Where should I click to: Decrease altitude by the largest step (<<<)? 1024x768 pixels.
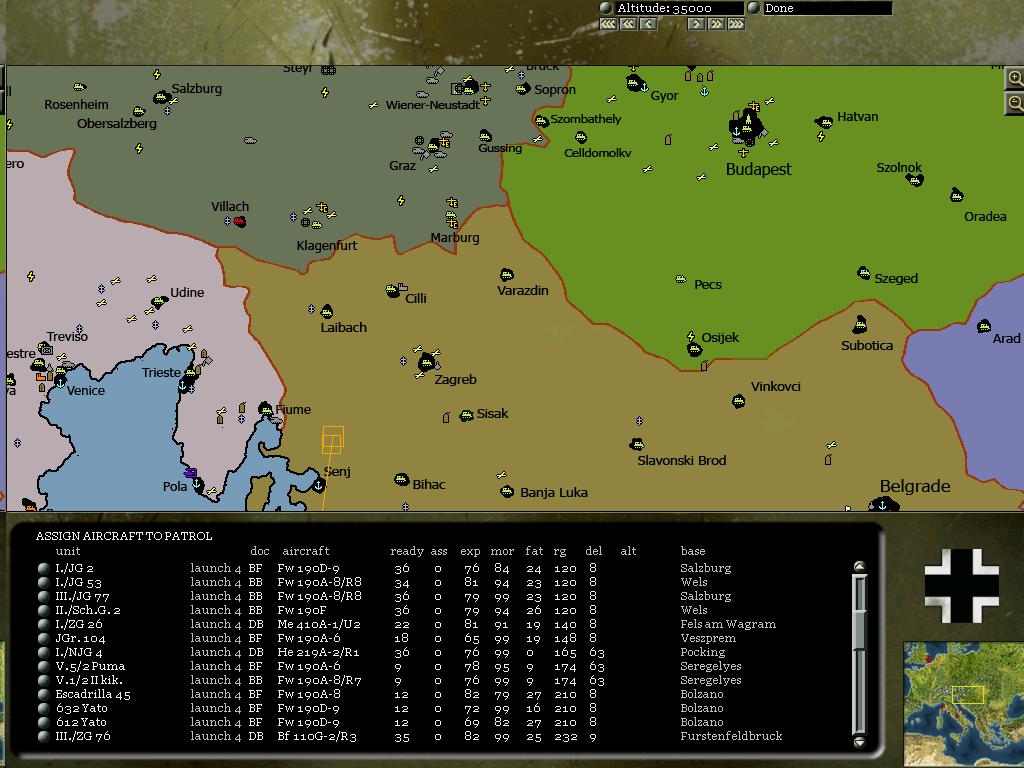point(609,24)
